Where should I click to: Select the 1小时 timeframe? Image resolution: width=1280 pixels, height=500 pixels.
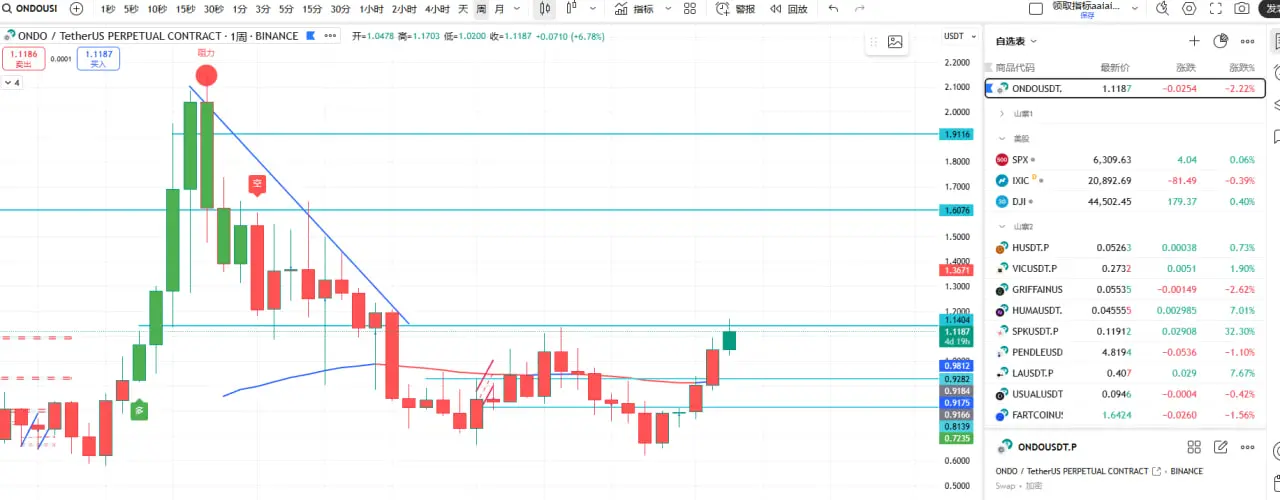pyautogui.click(x=371, y=8)
